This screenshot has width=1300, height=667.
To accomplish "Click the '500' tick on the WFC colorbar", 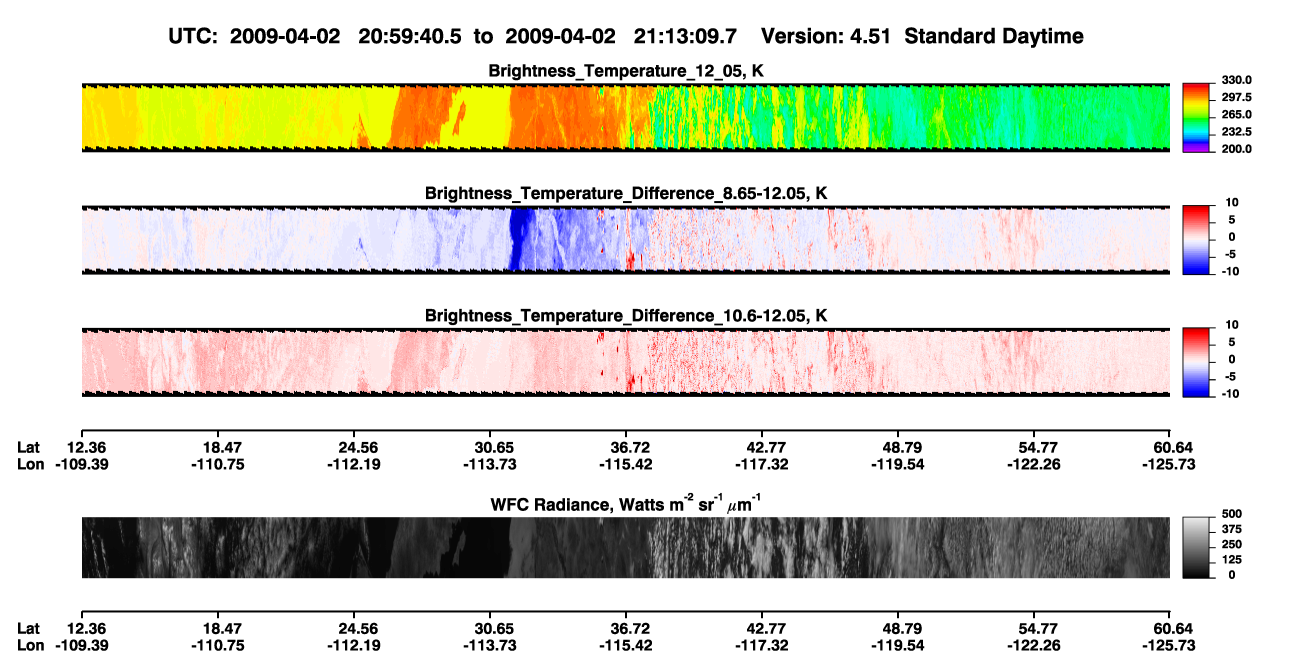I will click(1233, 513).
